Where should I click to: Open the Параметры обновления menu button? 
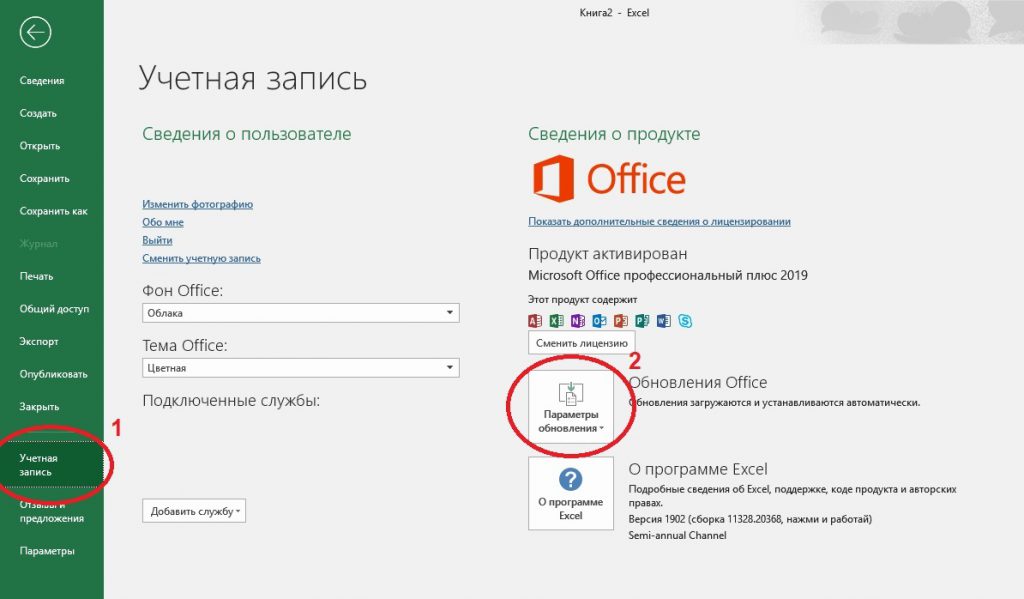(x=571, y=407)
